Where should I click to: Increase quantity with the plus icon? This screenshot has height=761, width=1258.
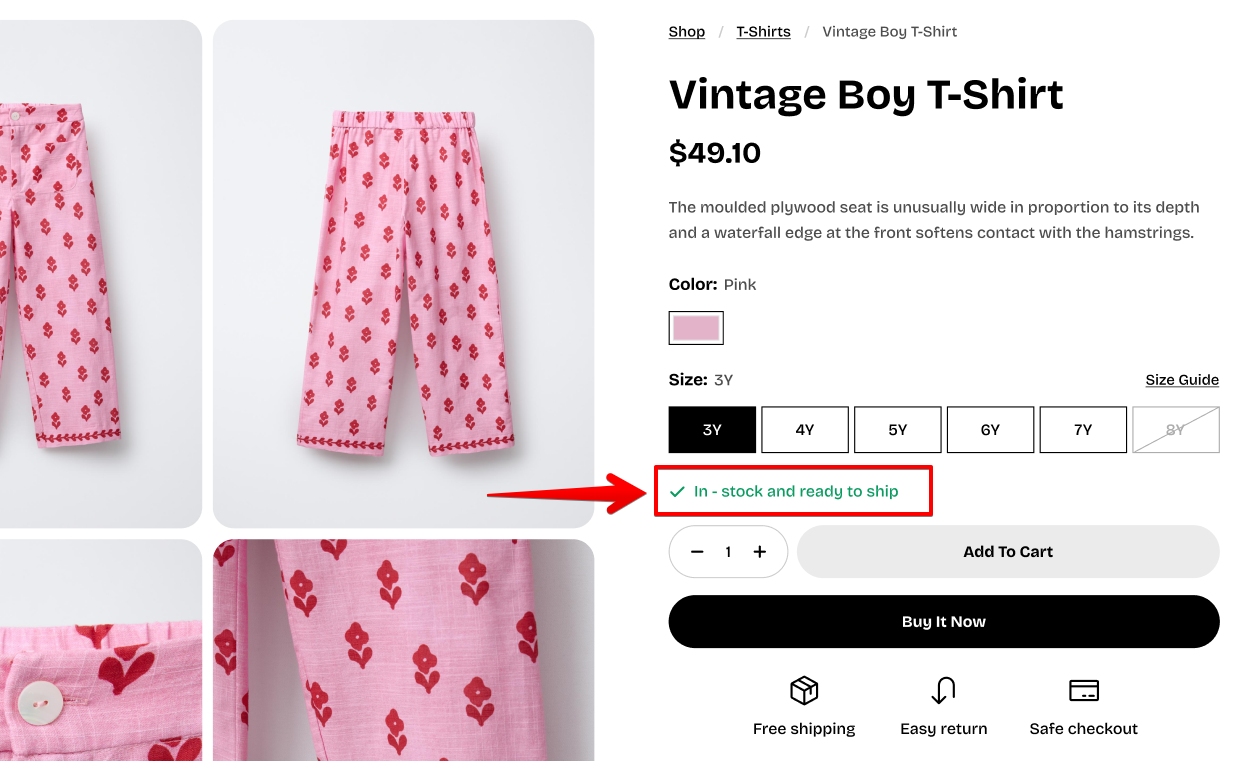click(760, 552)
